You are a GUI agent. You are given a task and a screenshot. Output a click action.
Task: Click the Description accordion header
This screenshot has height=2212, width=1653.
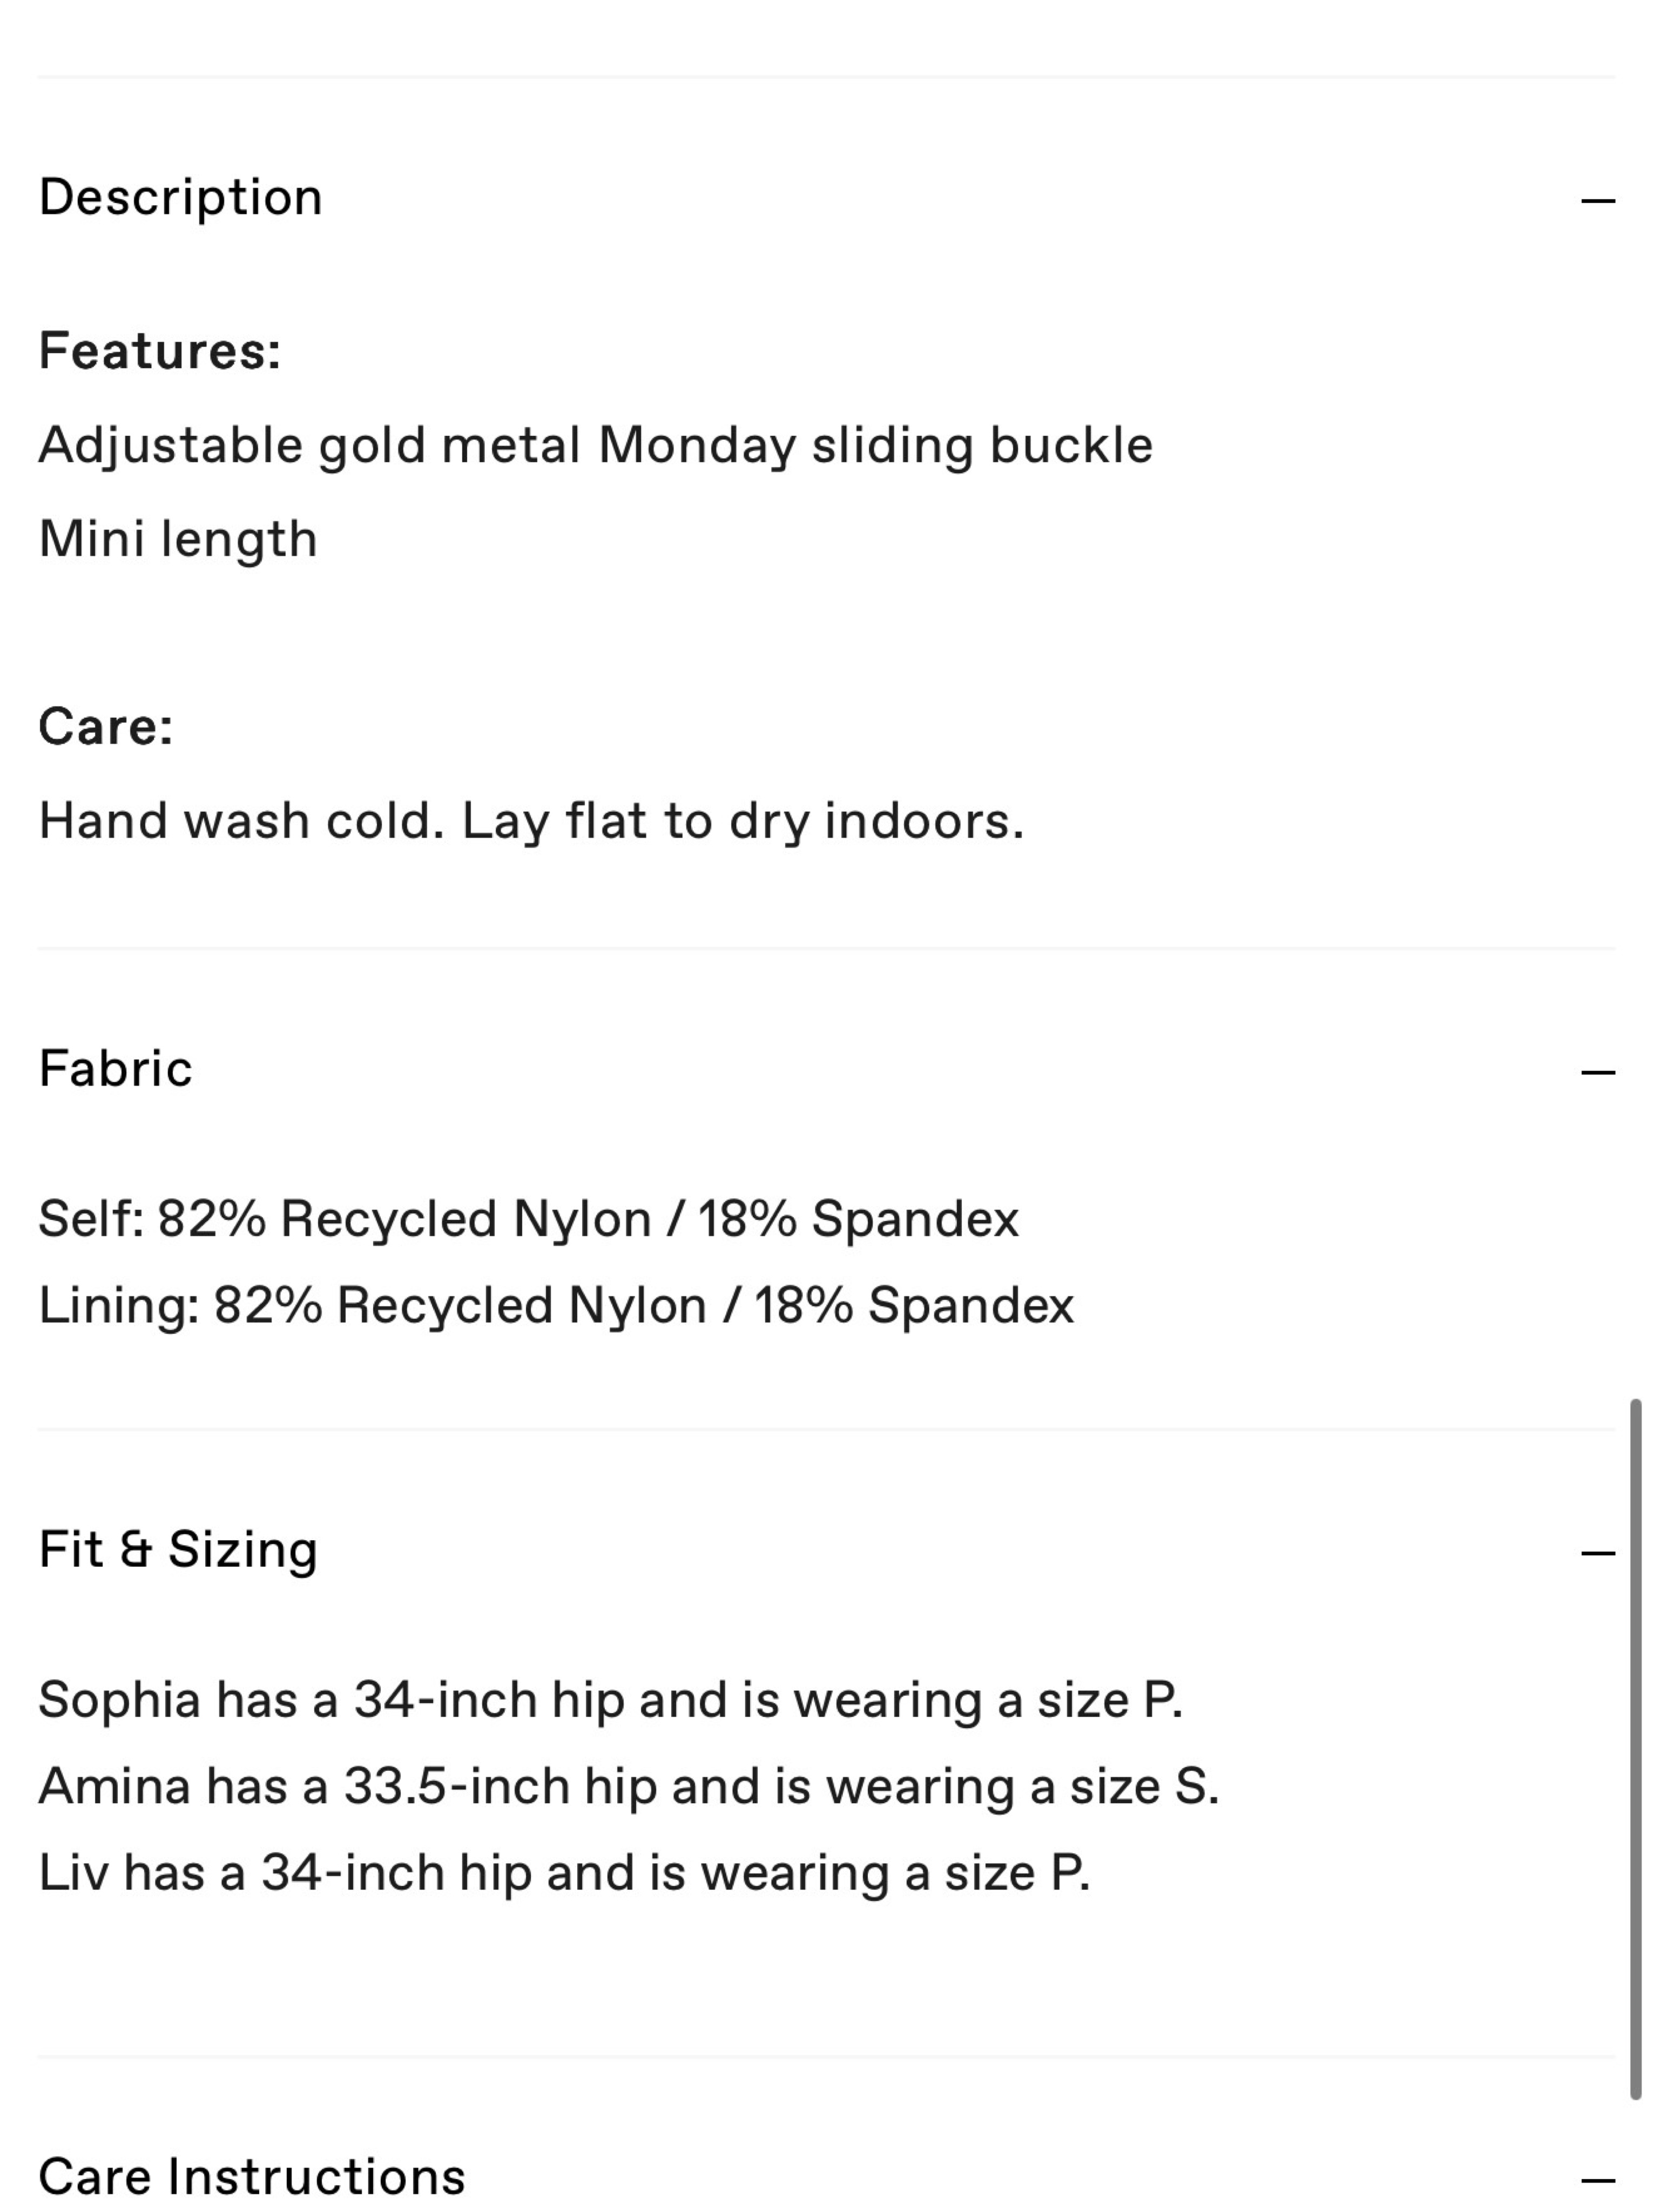pyautogui.click(x=826, y=198)
